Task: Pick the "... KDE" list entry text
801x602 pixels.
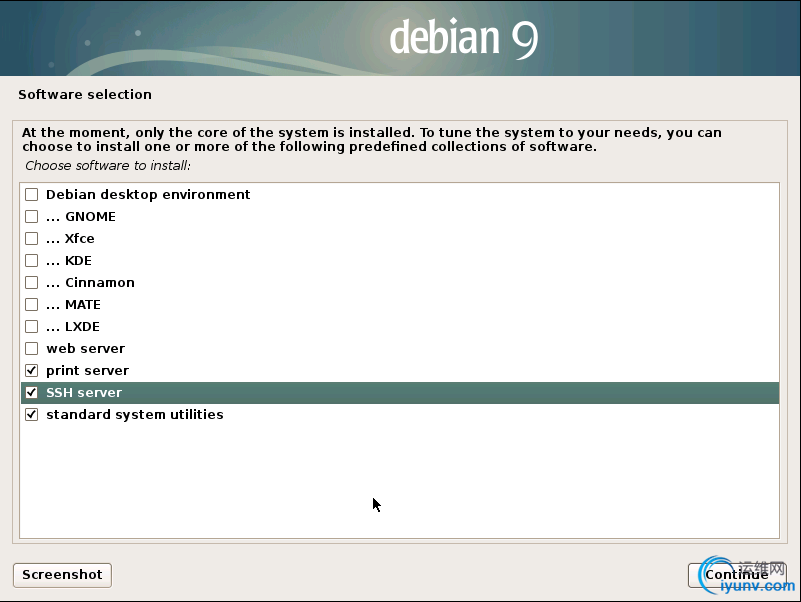Action: 69,261
